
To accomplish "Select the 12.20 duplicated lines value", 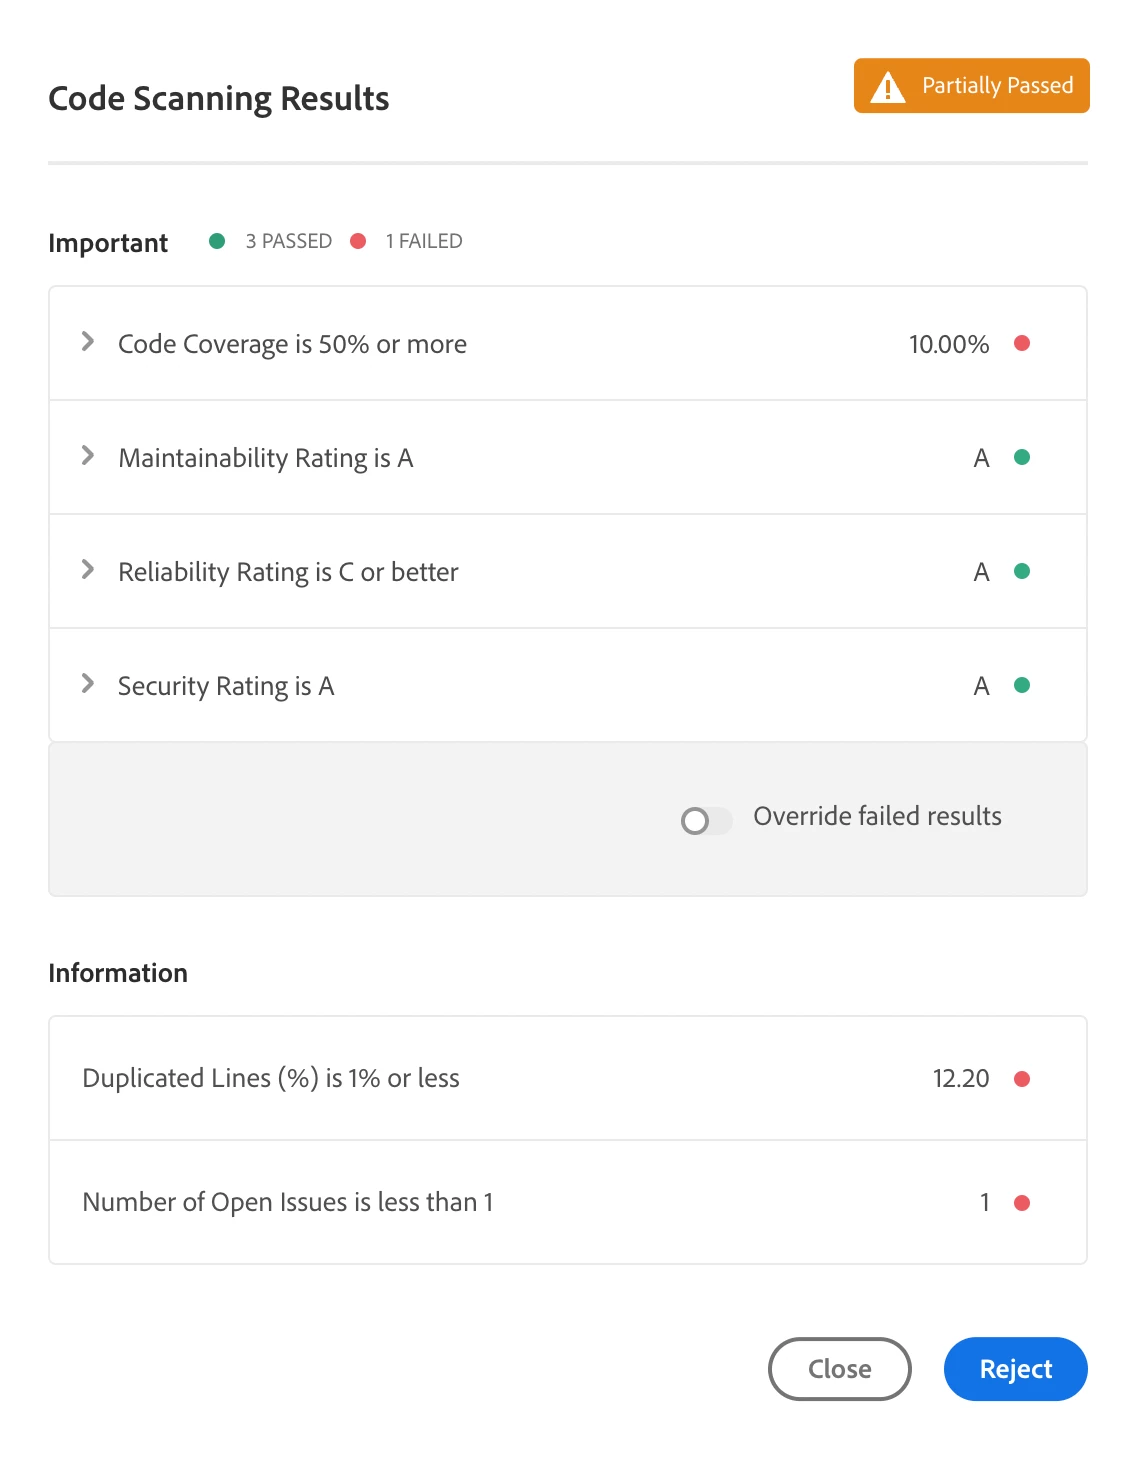I will pos(961,1078).
